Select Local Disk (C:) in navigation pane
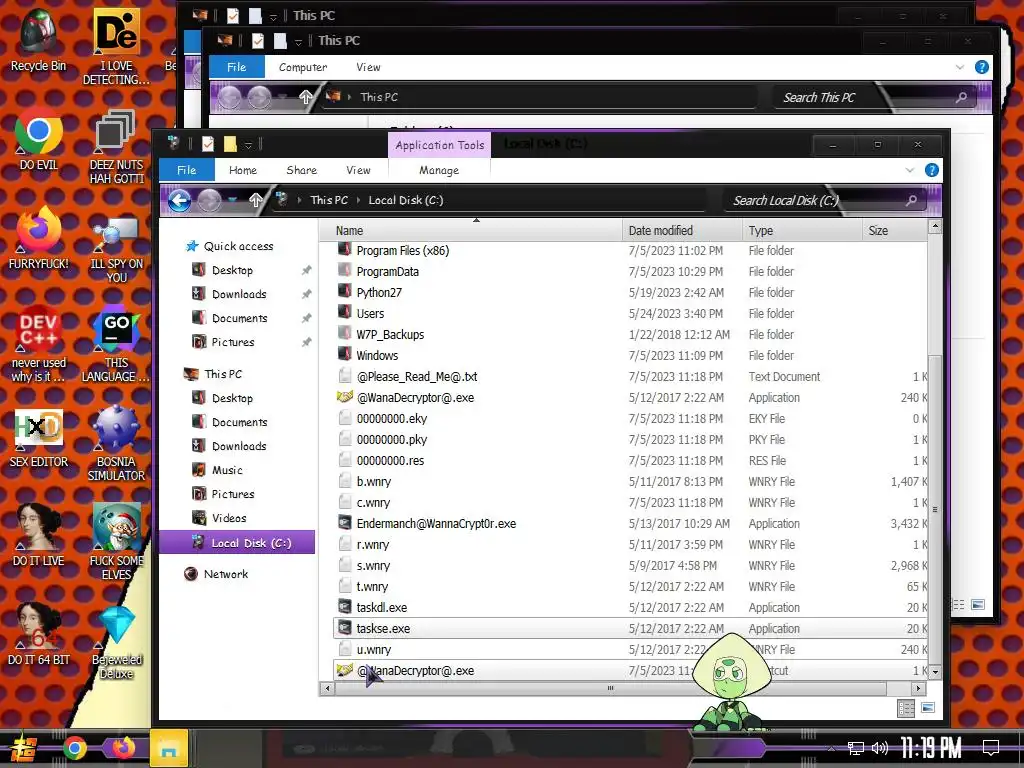1024x768 pixels. [237, 543]
